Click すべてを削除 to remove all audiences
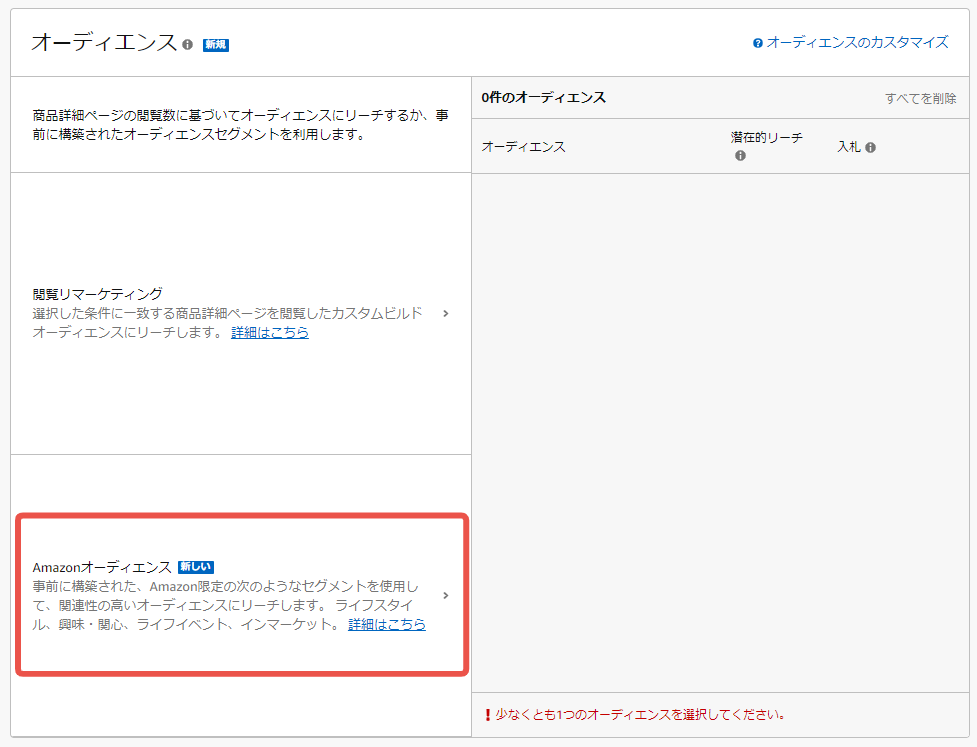 tap(920, 98)
